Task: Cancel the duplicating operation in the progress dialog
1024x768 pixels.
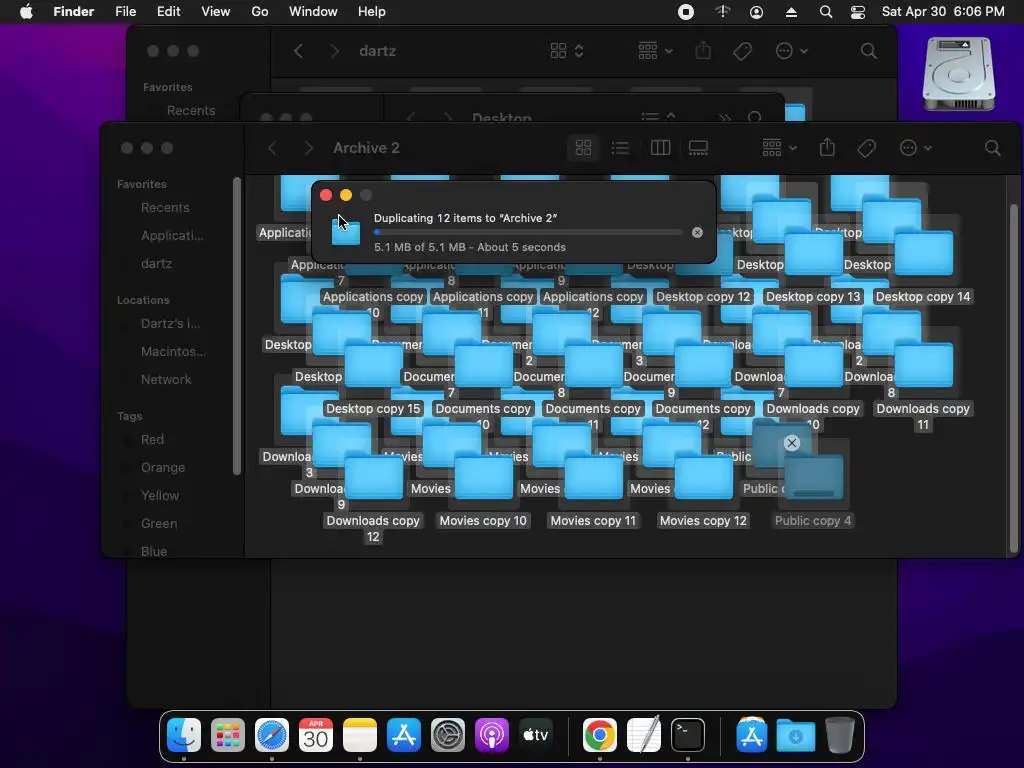Action: coord(697,232)
